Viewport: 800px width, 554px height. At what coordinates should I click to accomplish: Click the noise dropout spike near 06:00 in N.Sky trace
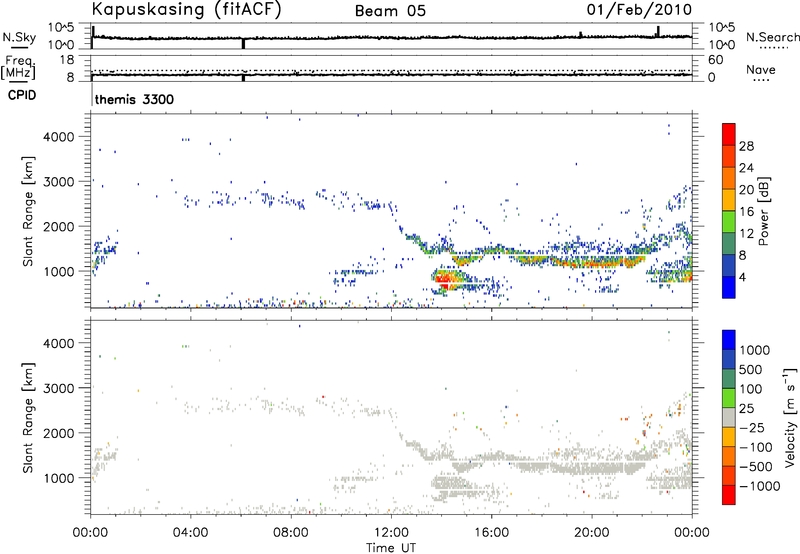[x=243, y=44]
